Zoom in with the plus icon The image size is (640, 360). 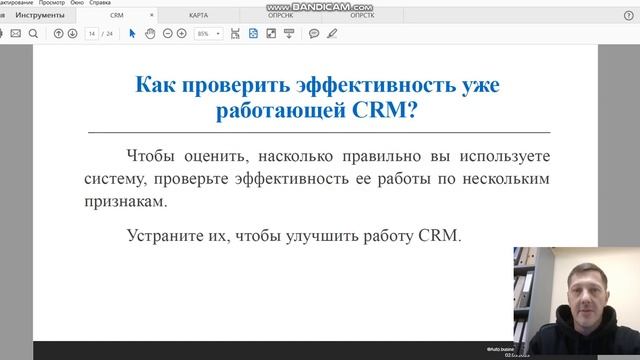pyautogui.click(x=182, y=33)
